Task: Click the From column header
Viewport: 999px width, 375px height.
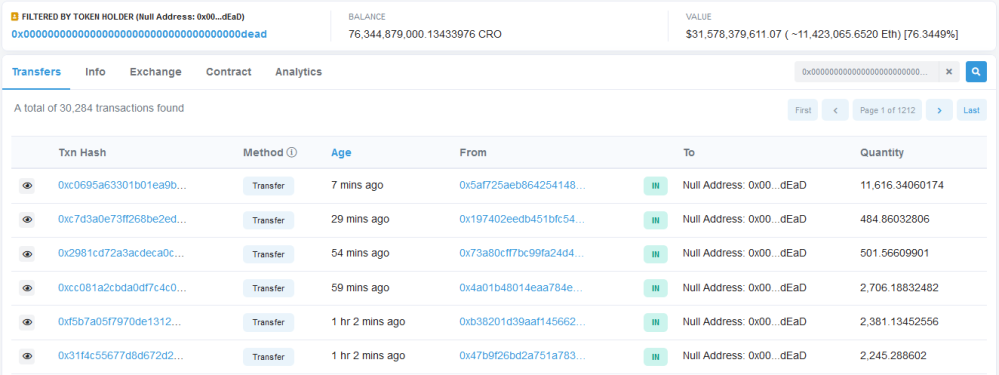Action: (x=473, y=153)
